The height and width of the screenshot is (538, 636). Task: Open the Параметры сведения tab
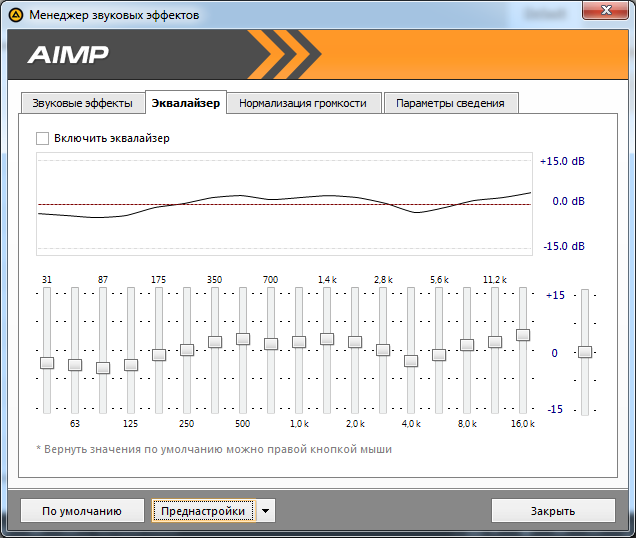pyautogui.click(x=450, y=103)
